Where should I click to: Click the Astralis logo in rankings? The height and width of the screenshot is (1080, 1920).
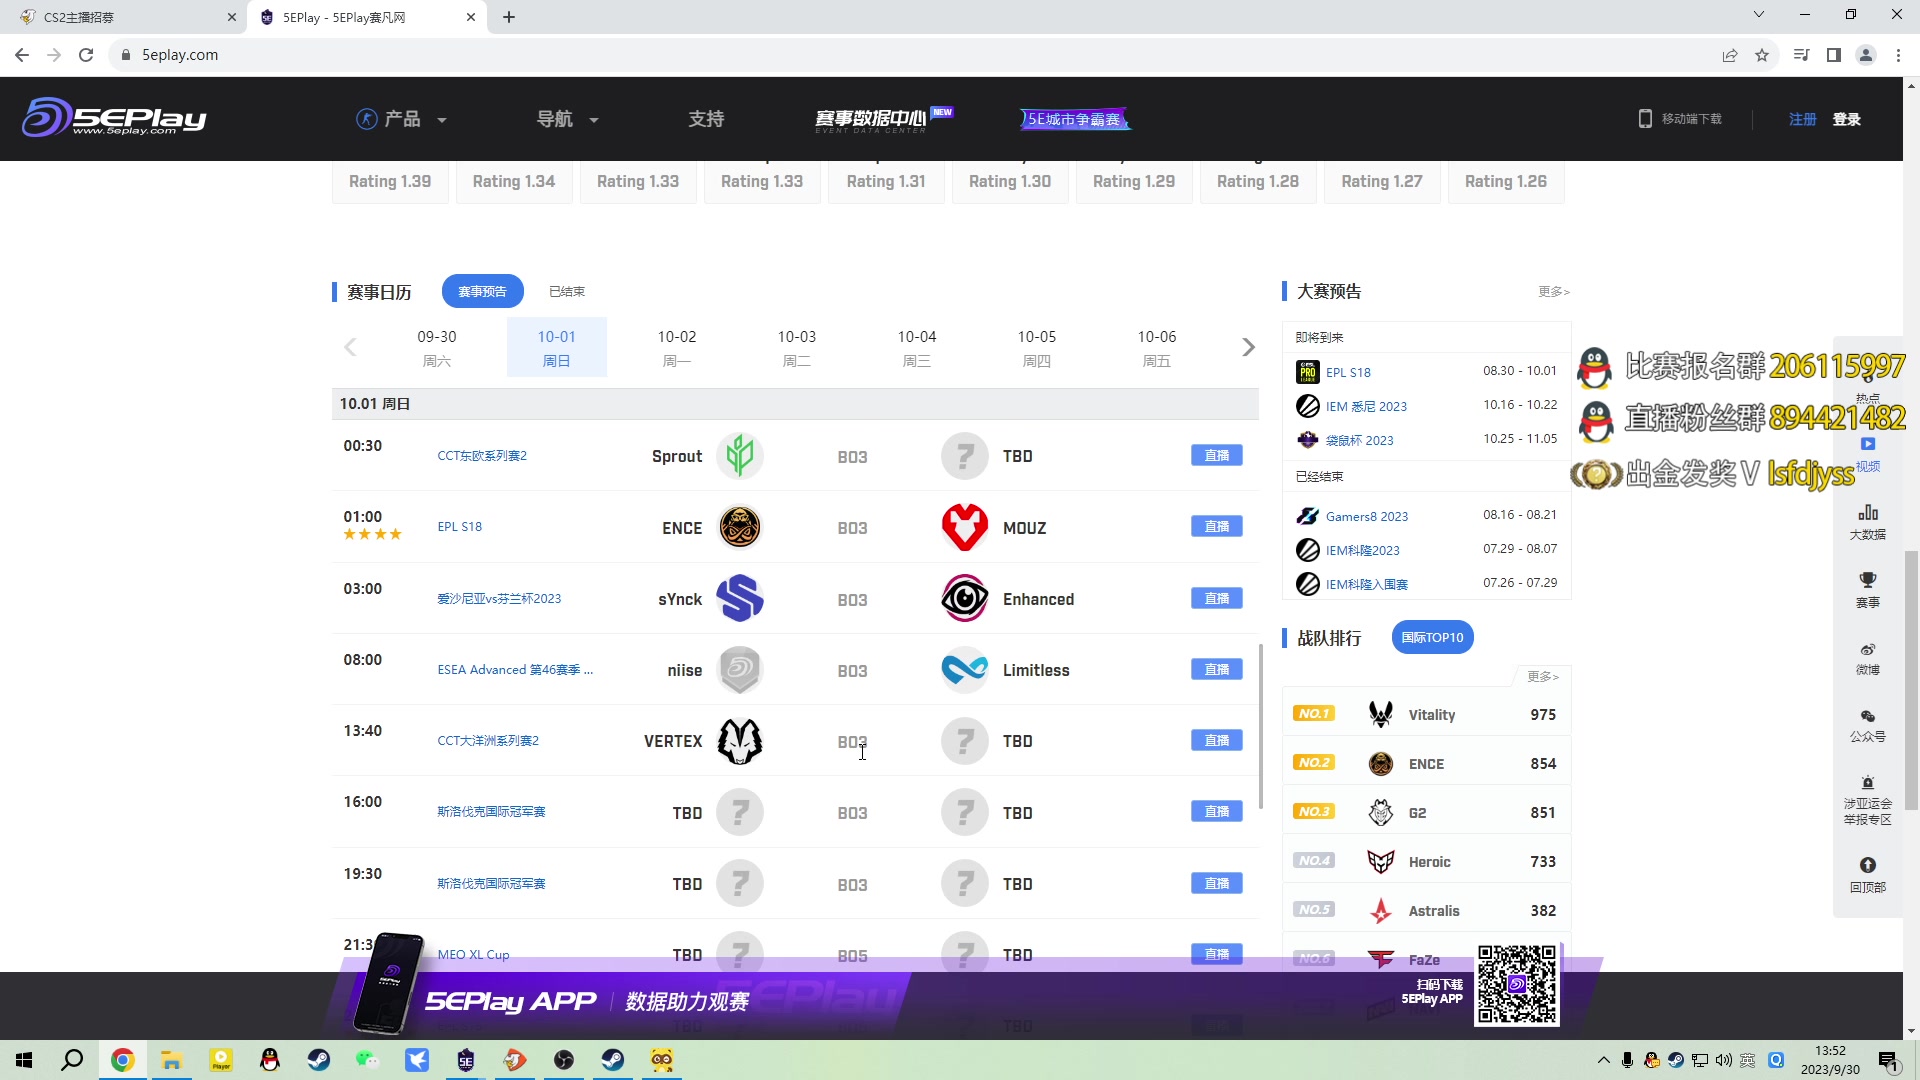coord(1381,910)
